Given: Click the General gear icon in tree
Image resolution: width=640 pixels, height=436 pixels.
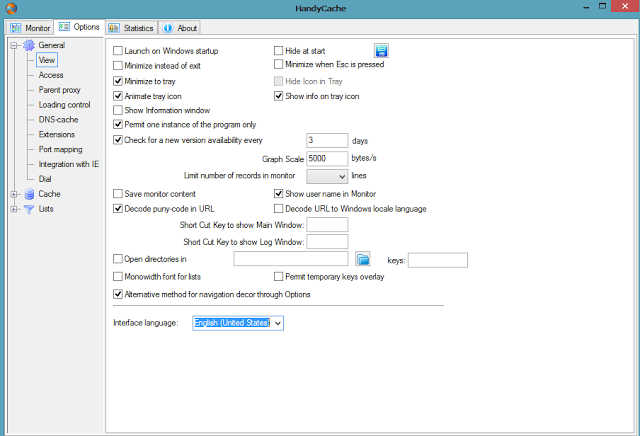Looking at the screenshot, I should pyautogui.click(x=29, y=45).
